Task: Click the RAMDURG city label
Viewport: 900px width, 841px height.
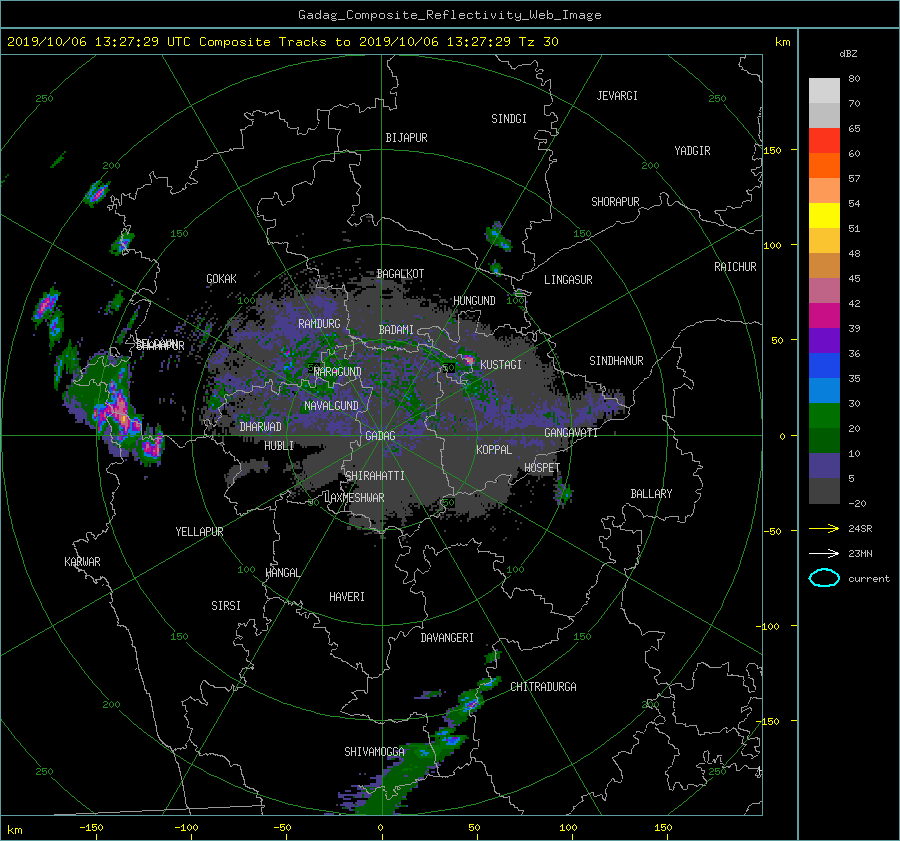Action: coord(319,324)
